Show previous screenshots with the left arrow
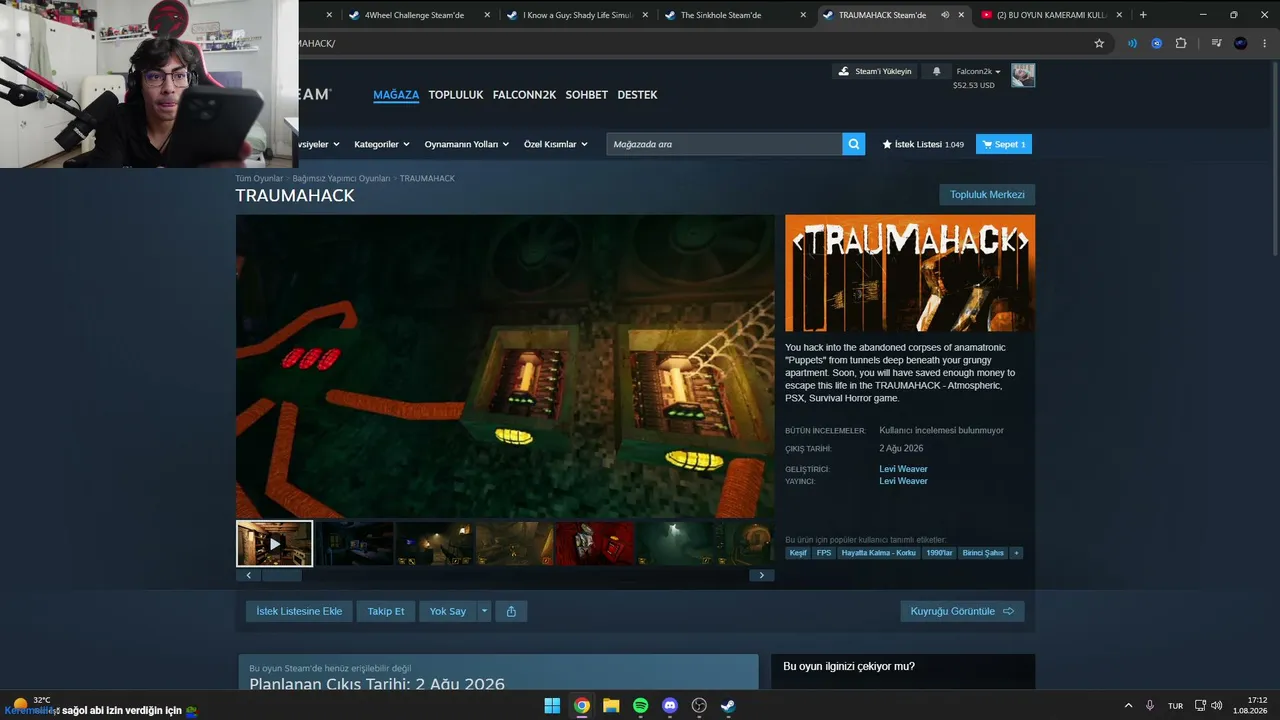 248,575
